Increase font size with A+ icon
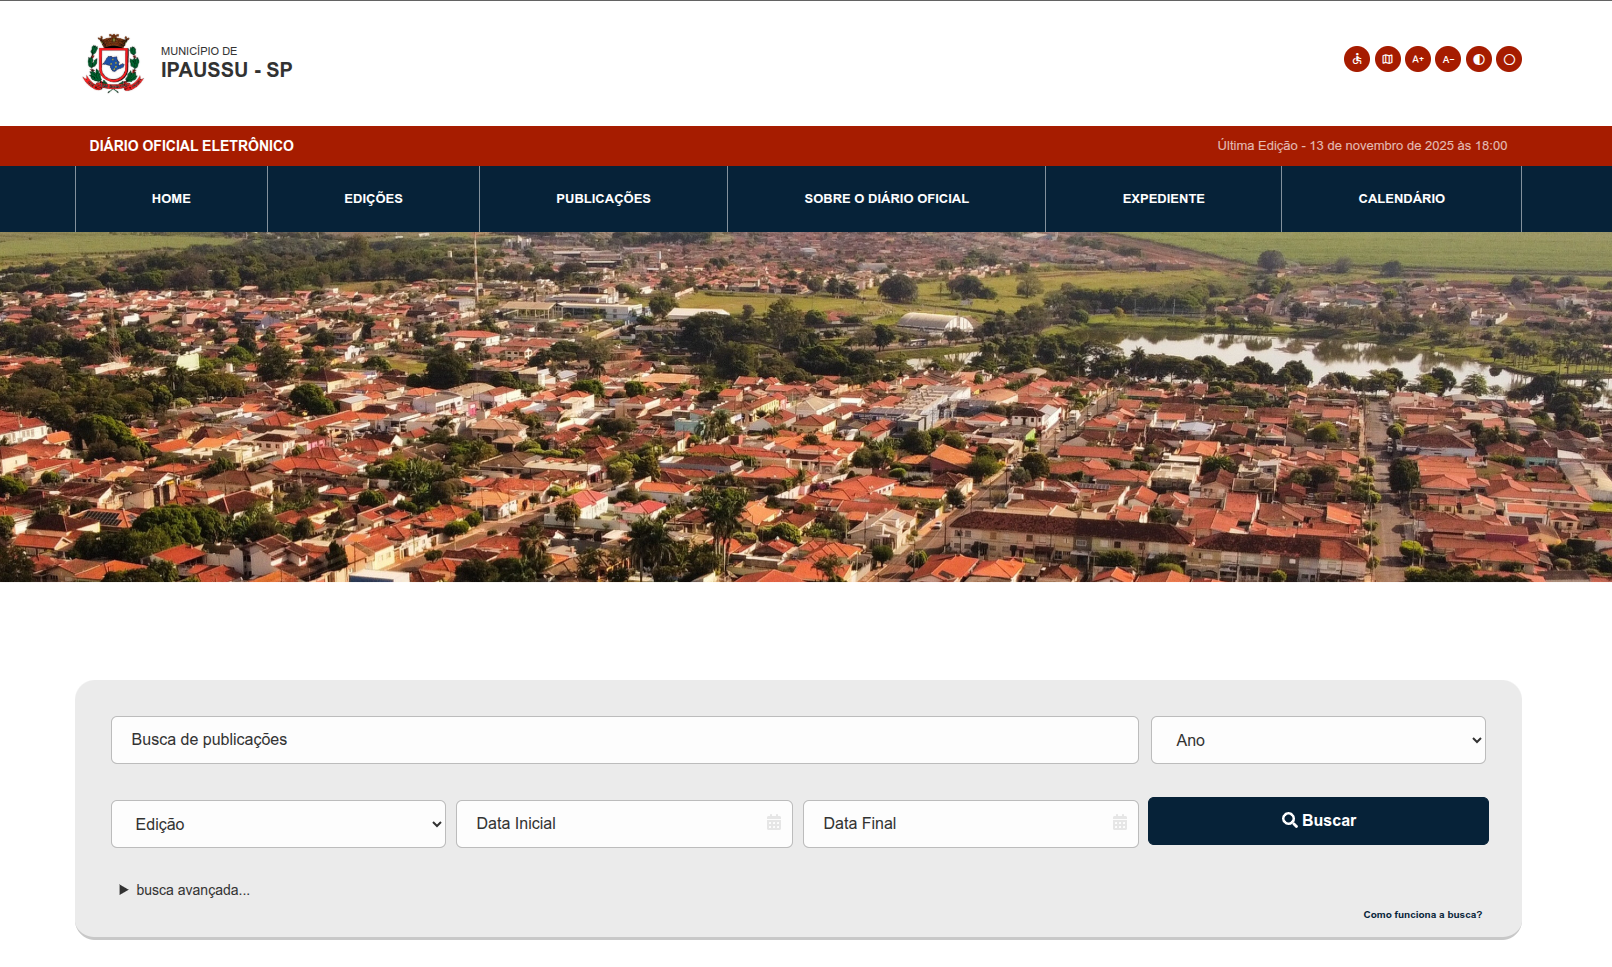This screenshot has width=1612, height=967. point(1418,59)
